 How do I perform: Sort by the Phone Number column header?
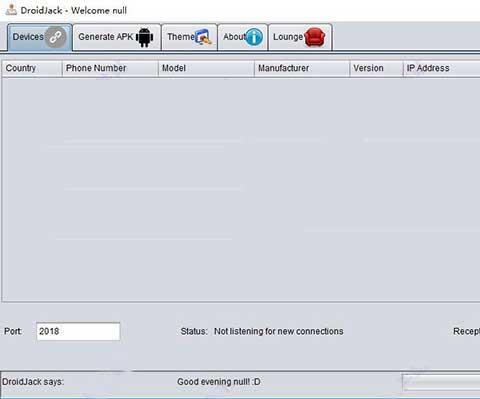110,68
